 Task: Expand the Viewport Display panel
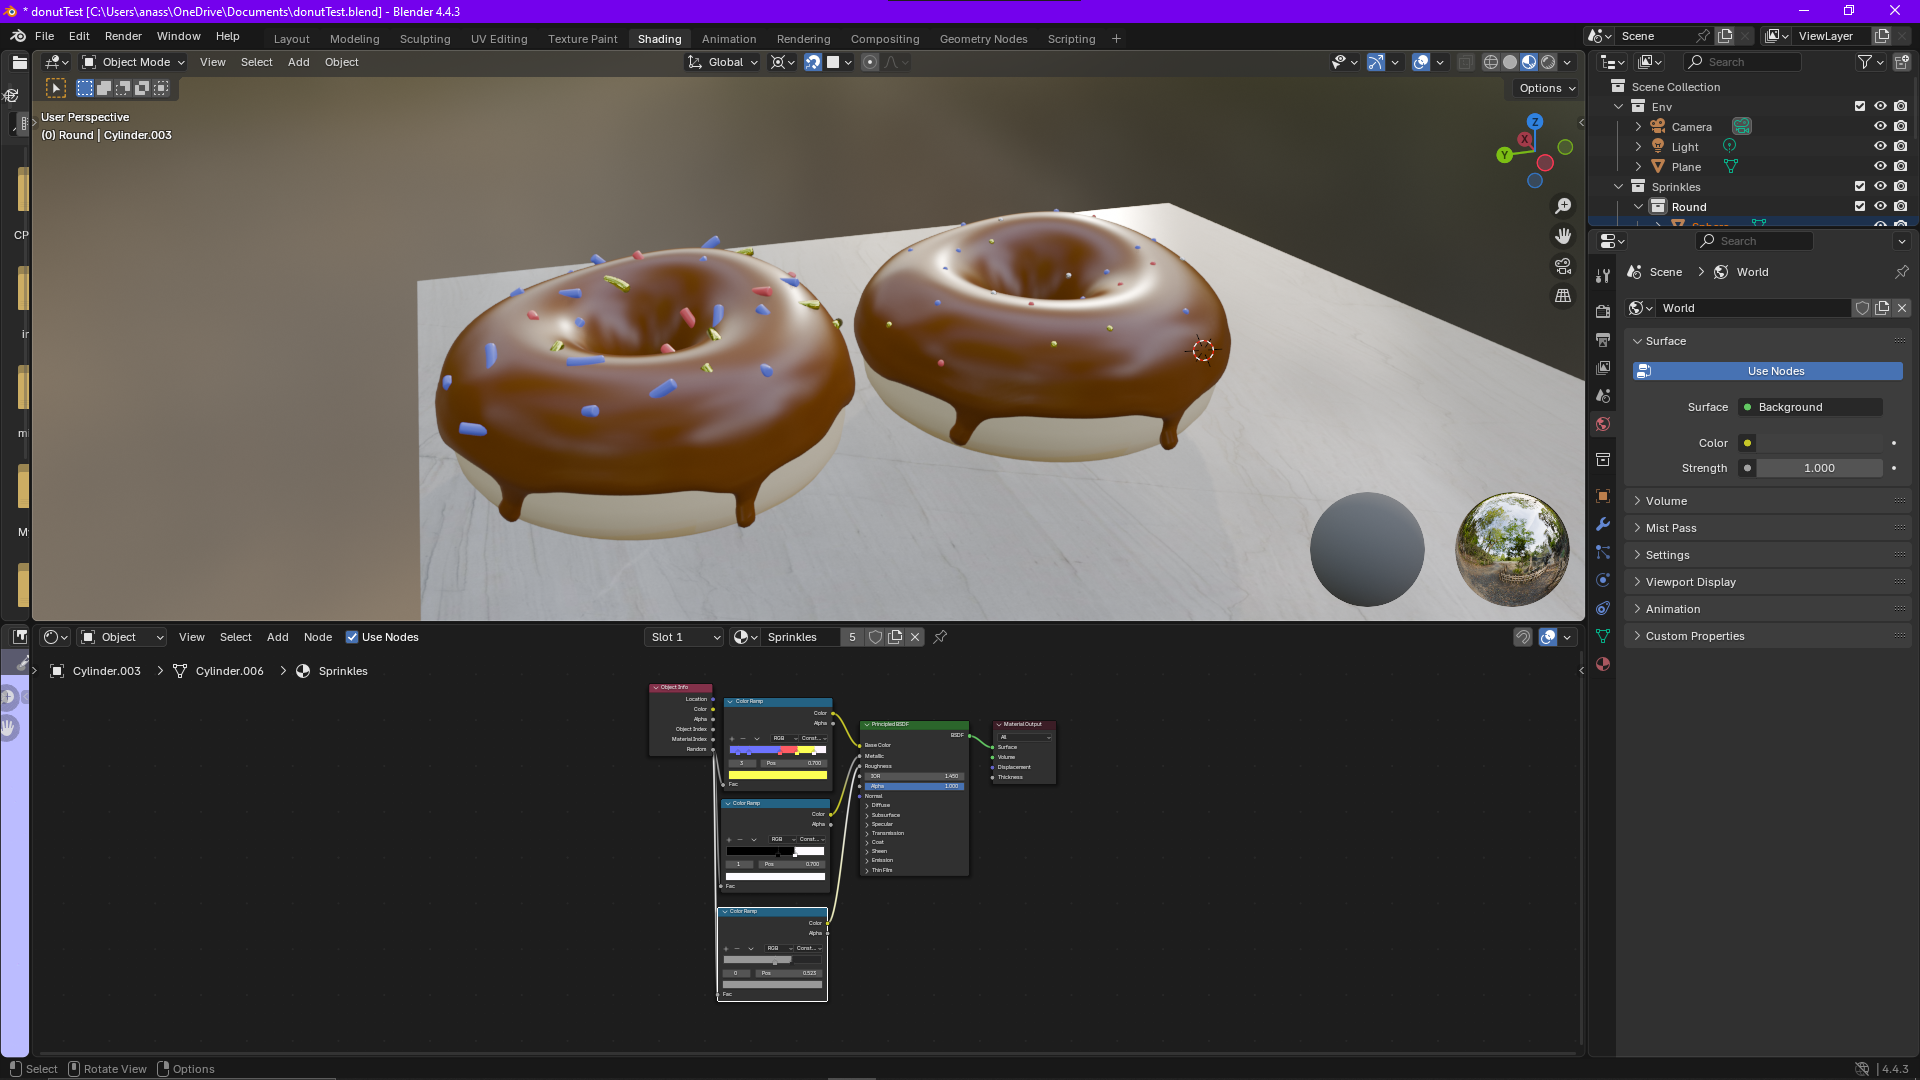click(x=1767, y=582)
